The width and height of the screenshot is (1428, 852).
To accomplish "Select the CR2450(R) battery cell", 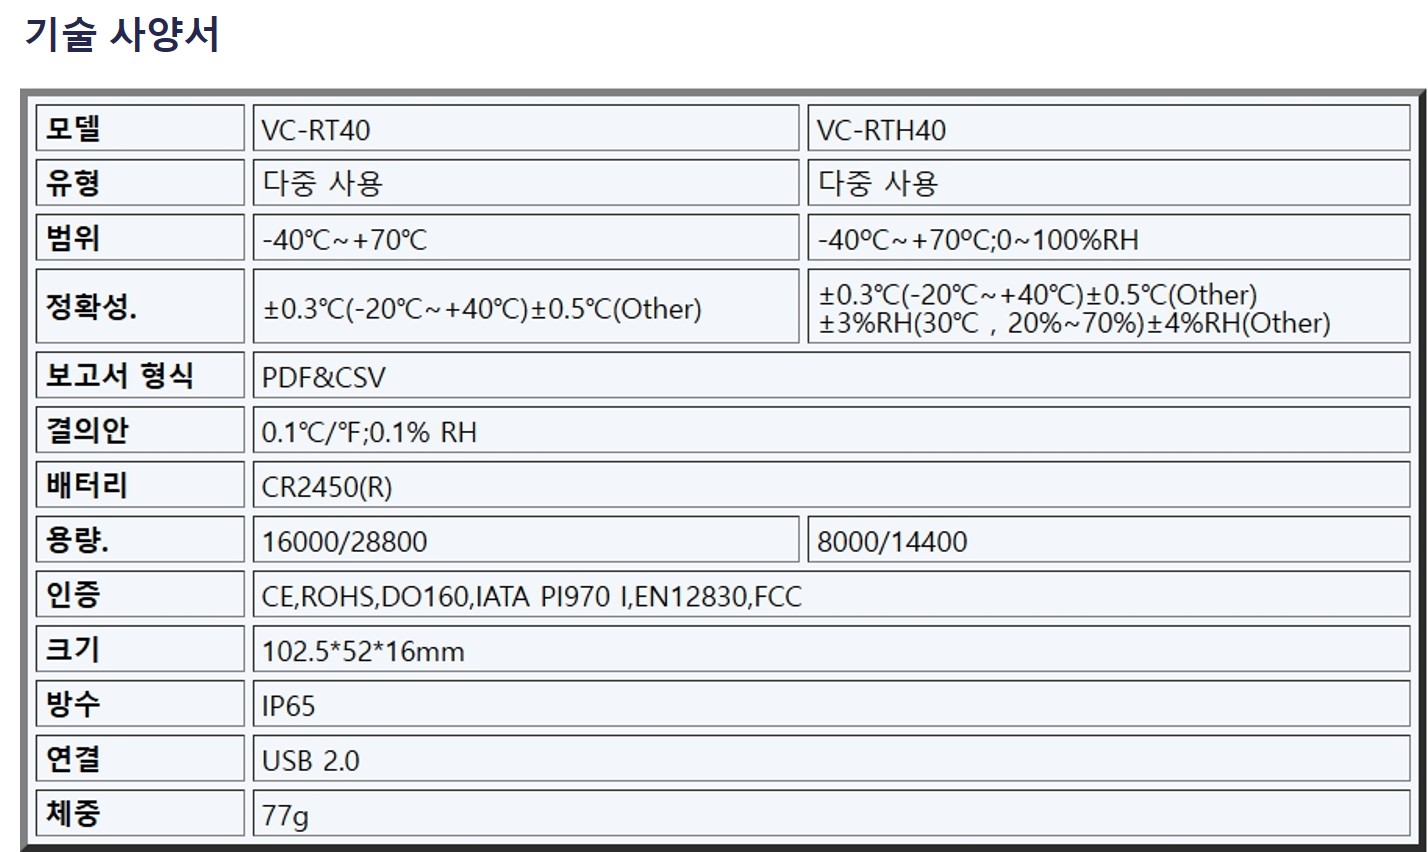I will [830, 486].
